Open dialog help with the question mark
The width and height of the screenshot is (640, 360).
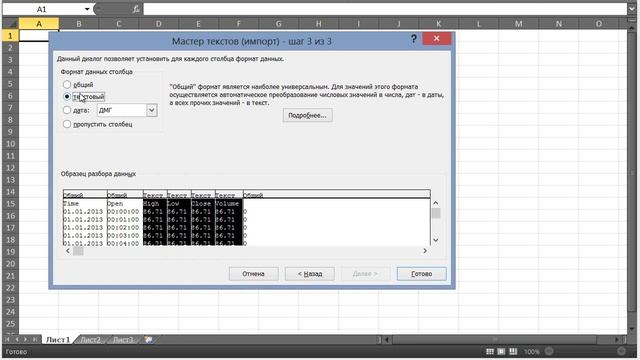(x=413, y=39)
